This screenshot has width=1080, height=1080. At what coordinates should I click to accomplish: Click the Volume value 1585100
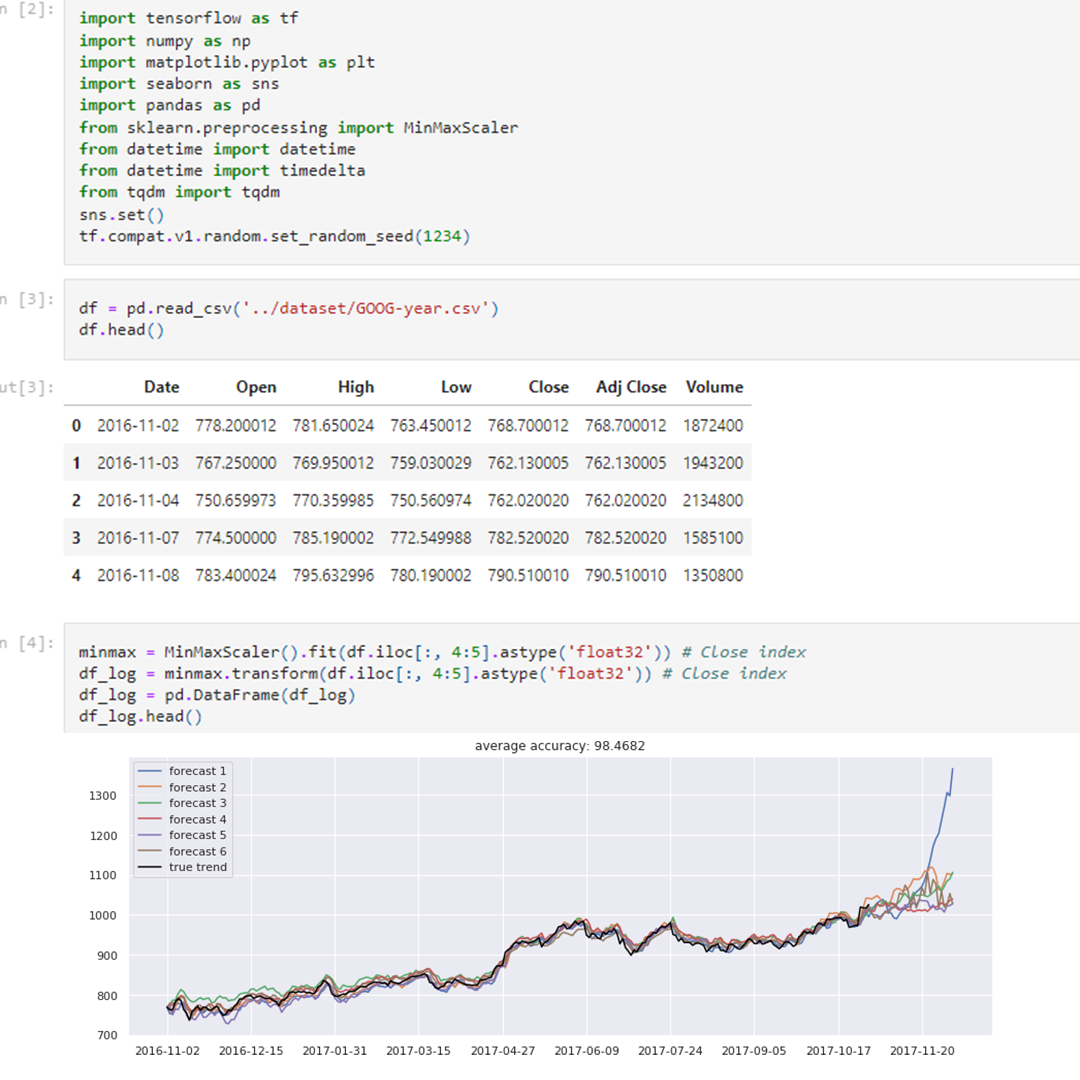713,537
